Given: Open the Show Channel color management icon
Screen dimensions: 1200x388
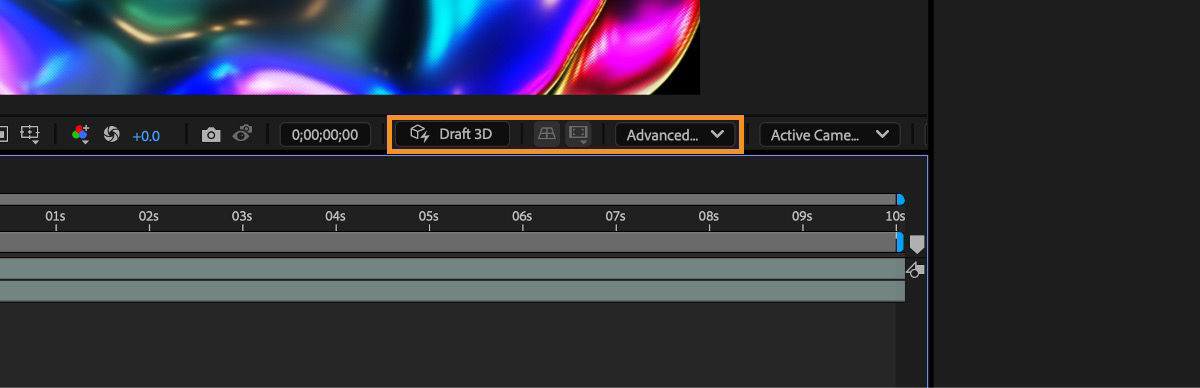Looking at the screenshot, I should pos(80,134).
